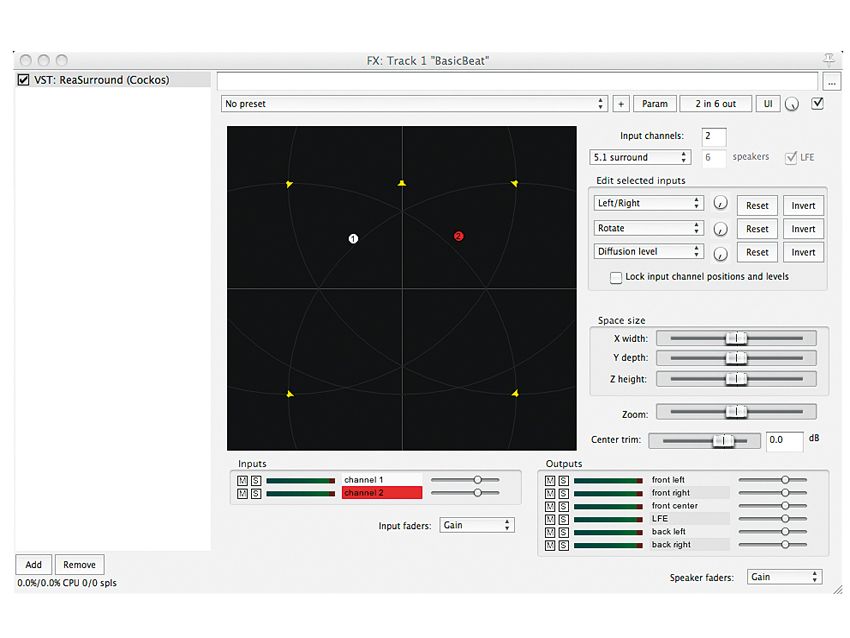Select input channel 1 marker in surround field
The width and height of the screenshot is (850, 638).
[x=353, y=239]
